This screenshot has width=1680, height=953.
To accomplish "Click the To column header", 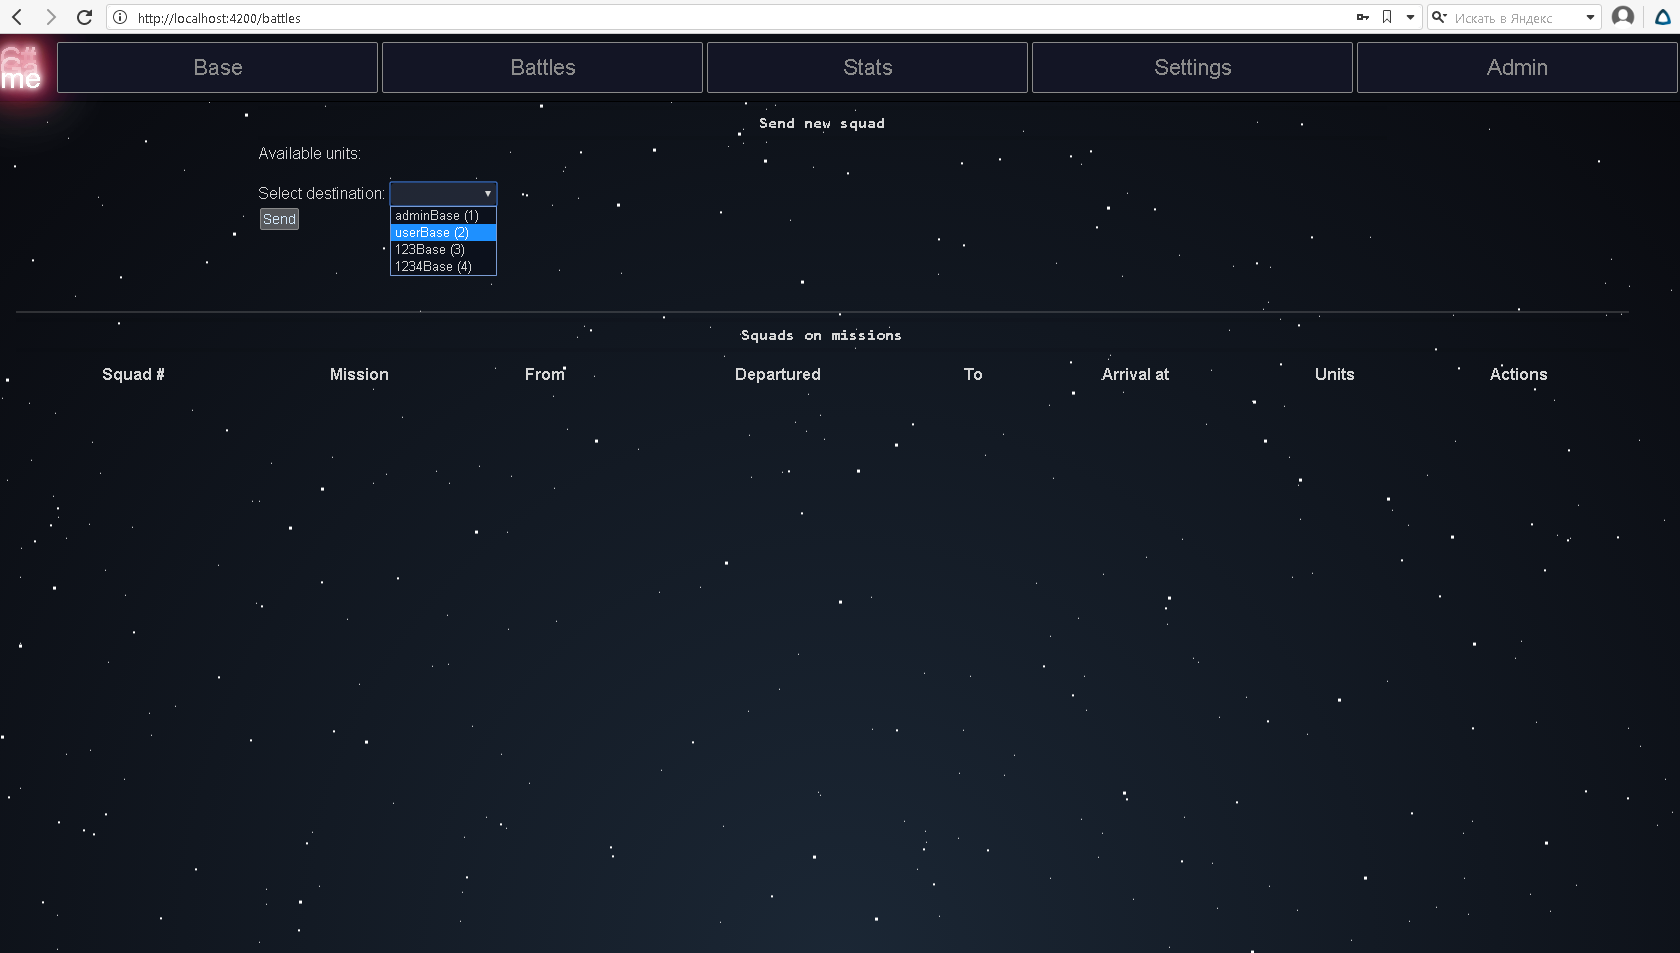I will 973,374.
